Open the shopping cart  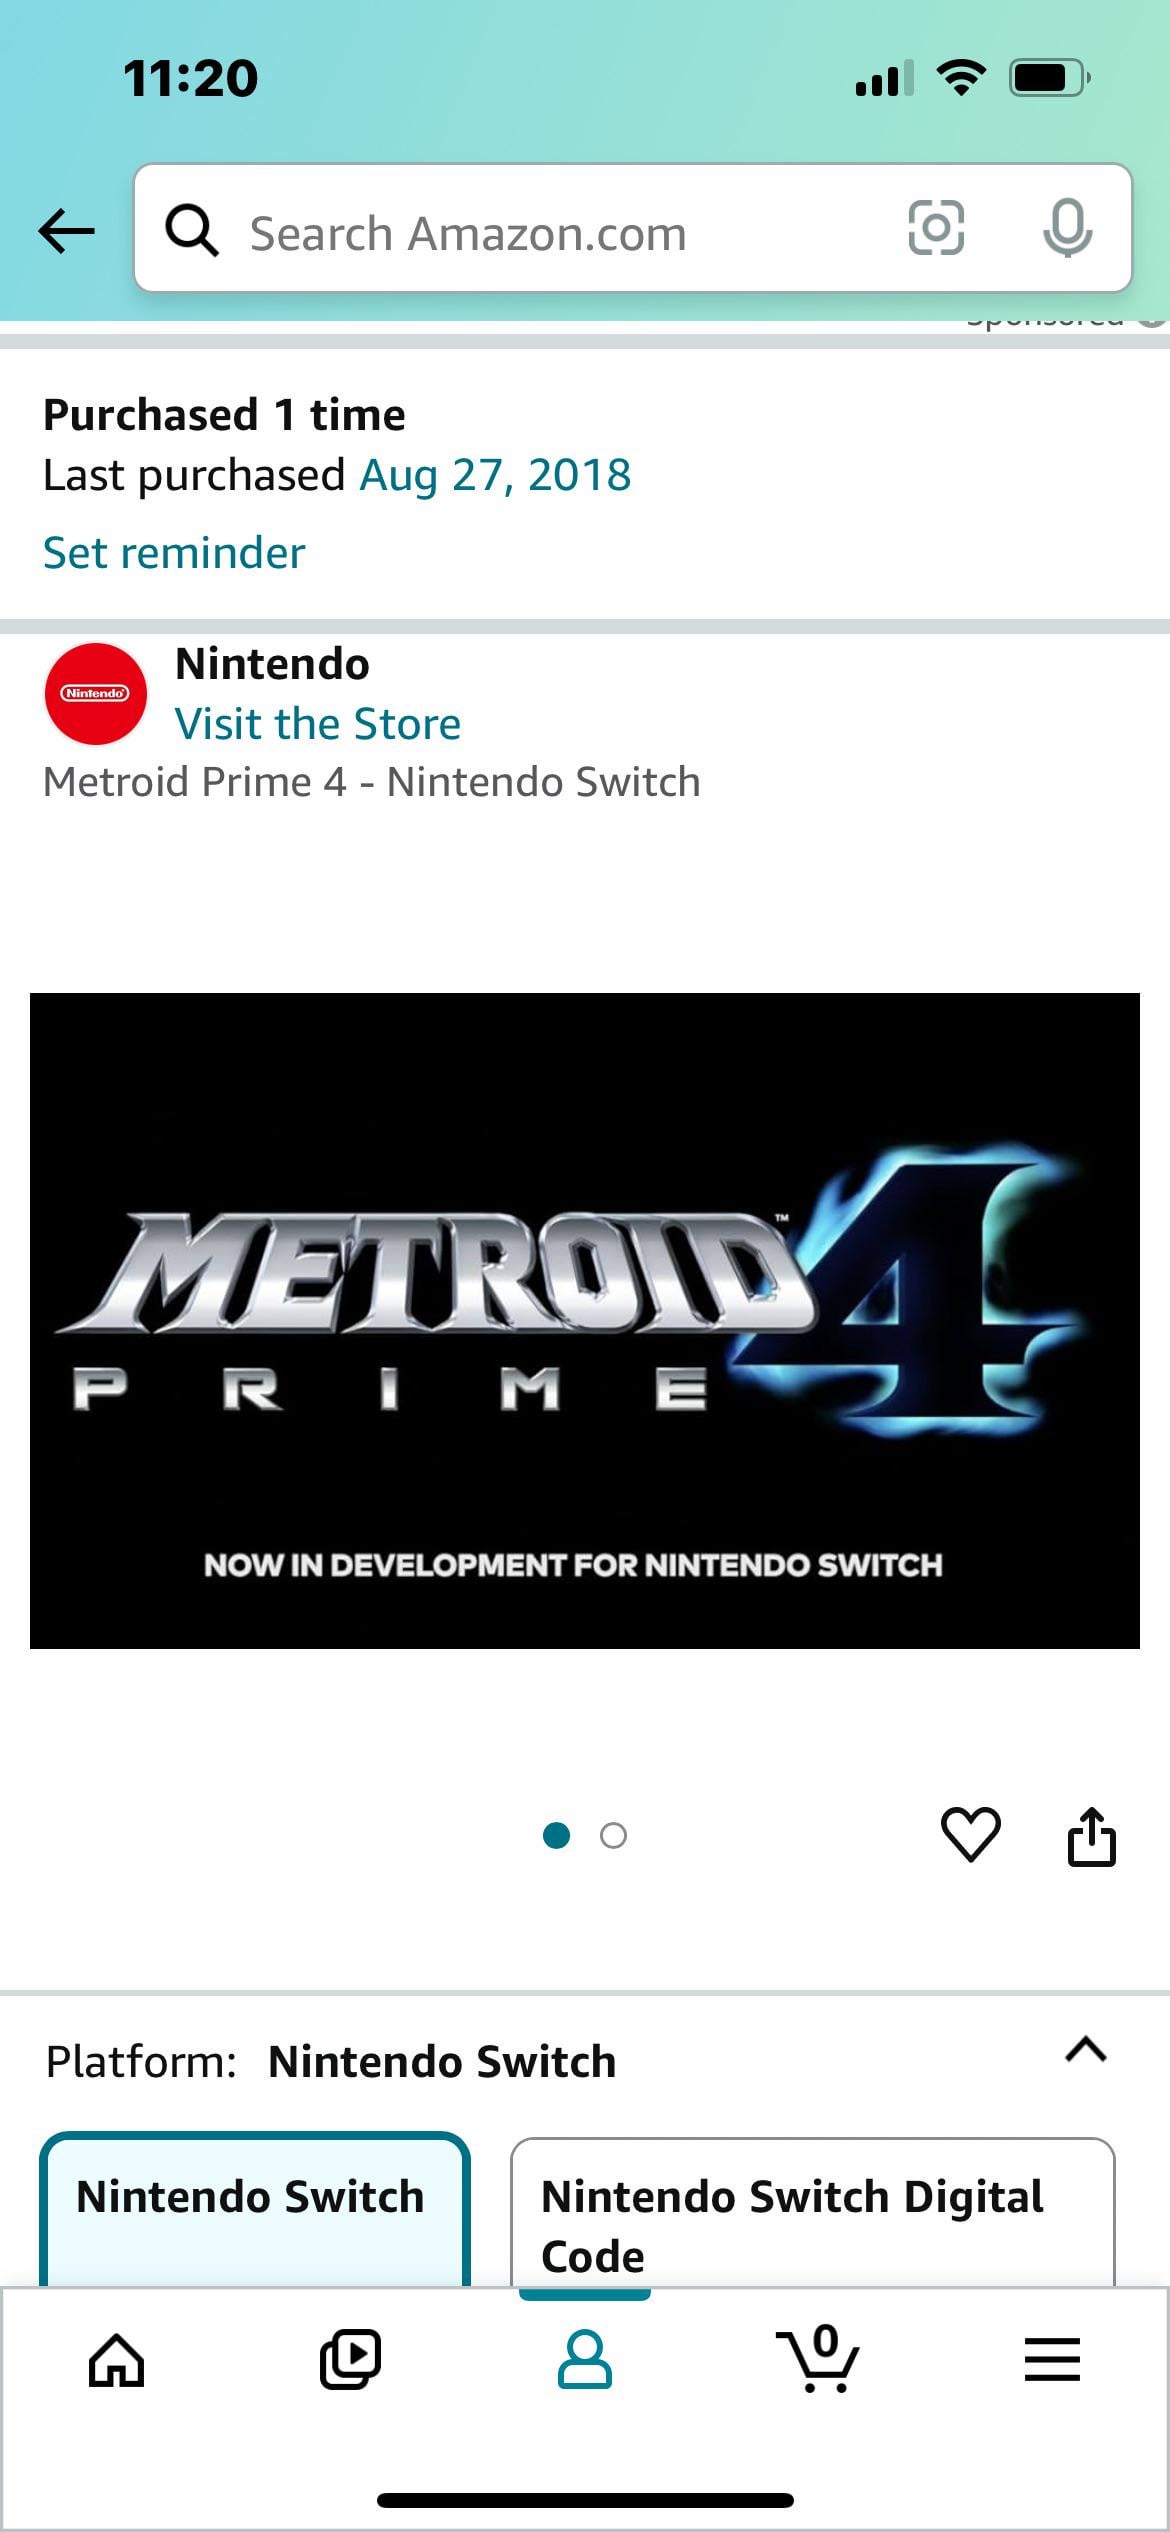click(818, 2358)
